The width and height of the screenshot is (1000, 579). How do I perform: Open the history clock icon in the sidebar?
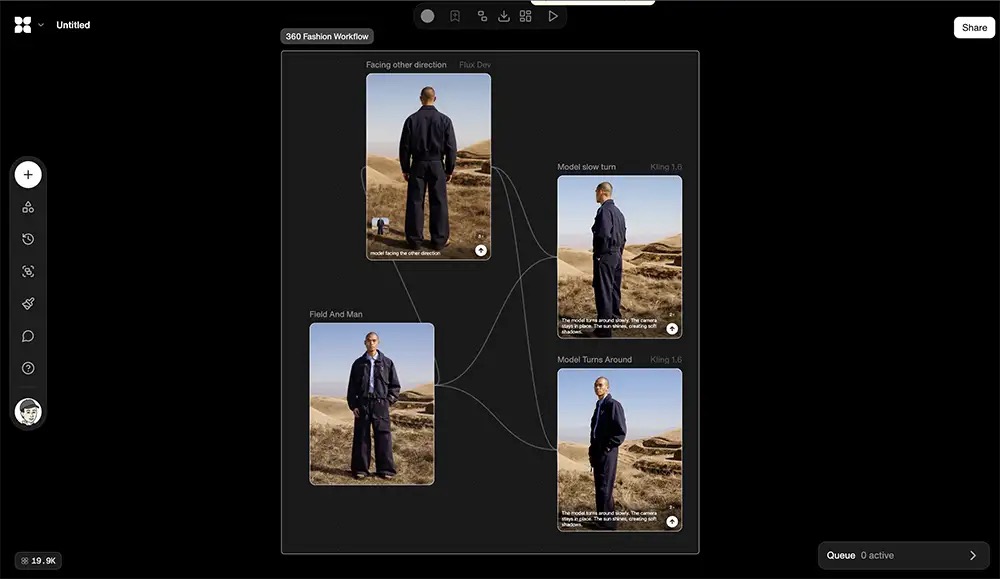point(28,239)
